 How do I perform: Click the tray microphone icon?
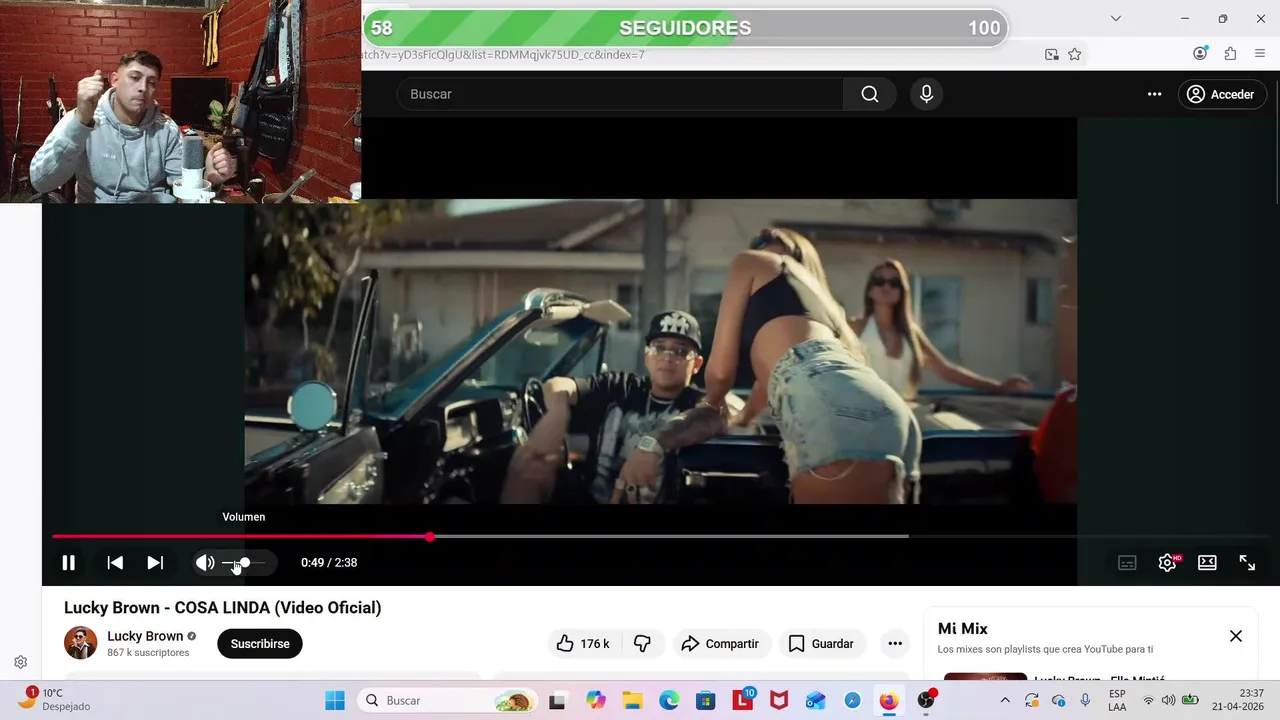pyautogui.click(x=1085, y=701)
